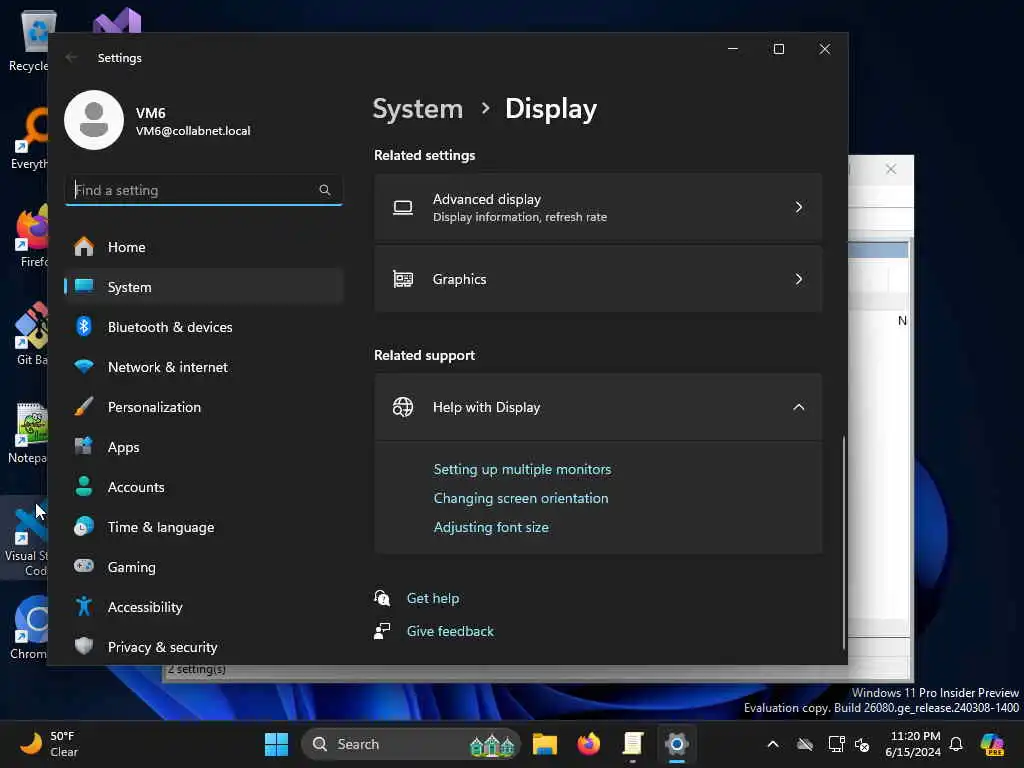
Task: Click the Network & internet wifi icon
Action: (x=84, y=366)
